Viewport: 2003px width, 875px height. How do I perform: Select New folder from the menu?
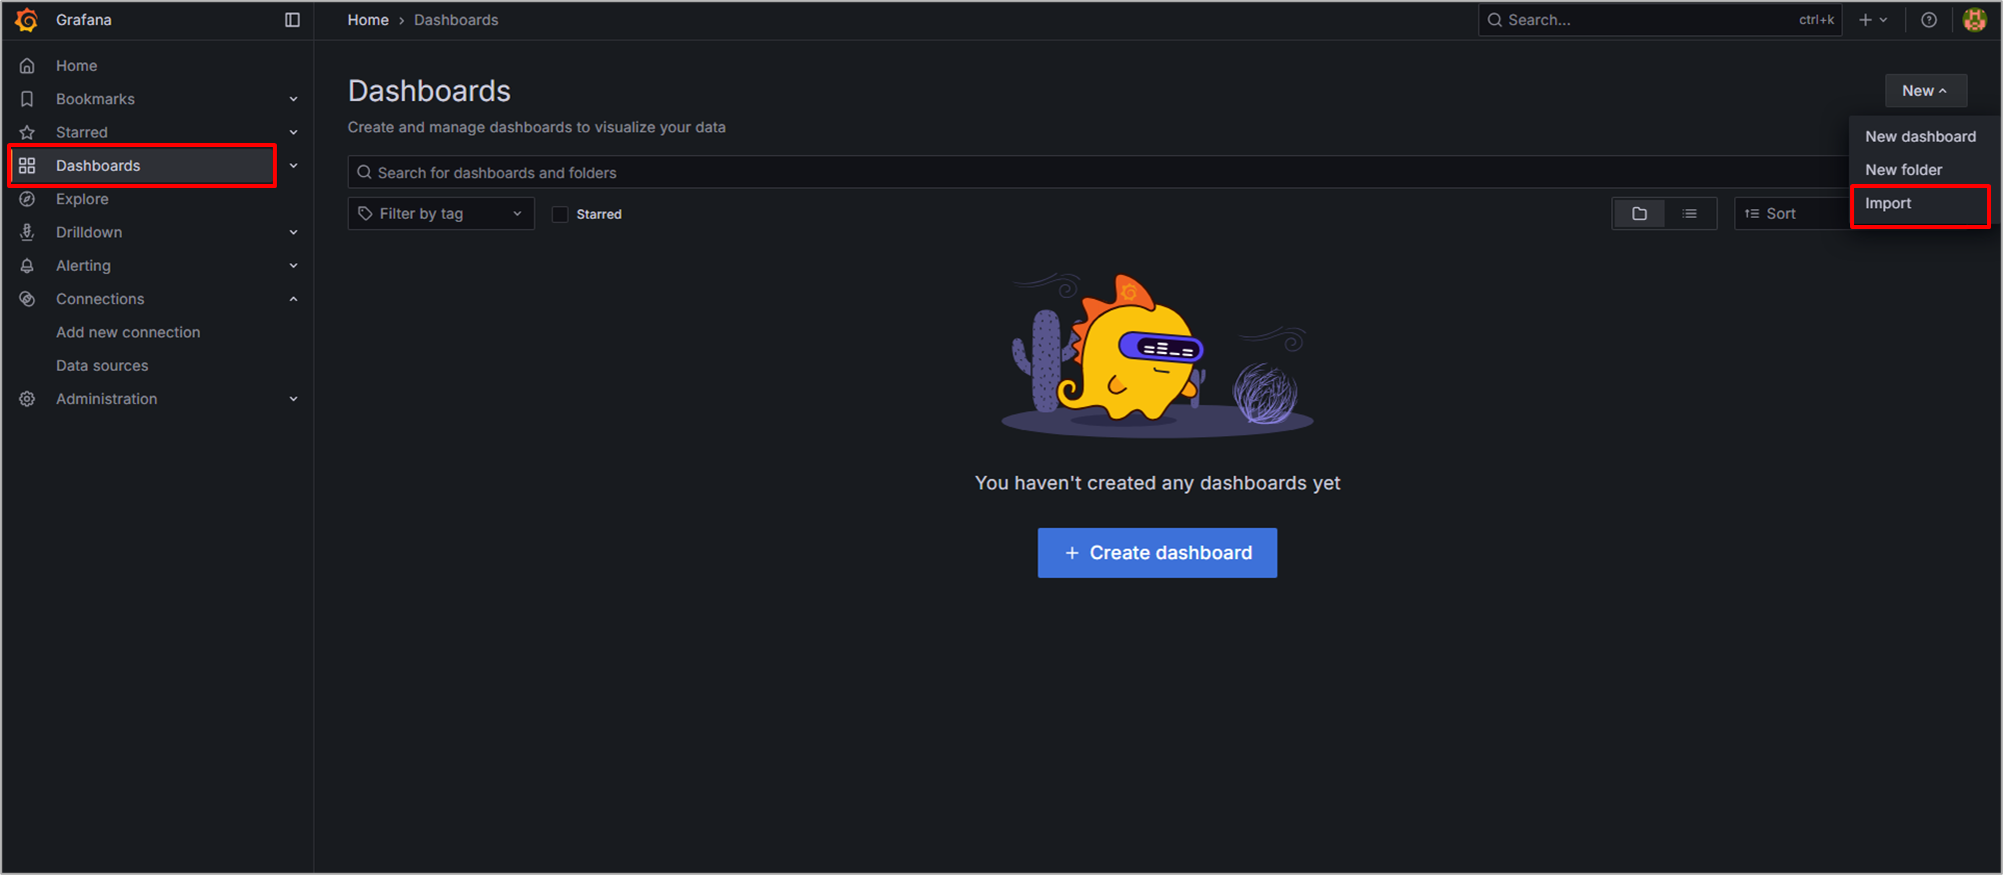(x=1903, y=170)
